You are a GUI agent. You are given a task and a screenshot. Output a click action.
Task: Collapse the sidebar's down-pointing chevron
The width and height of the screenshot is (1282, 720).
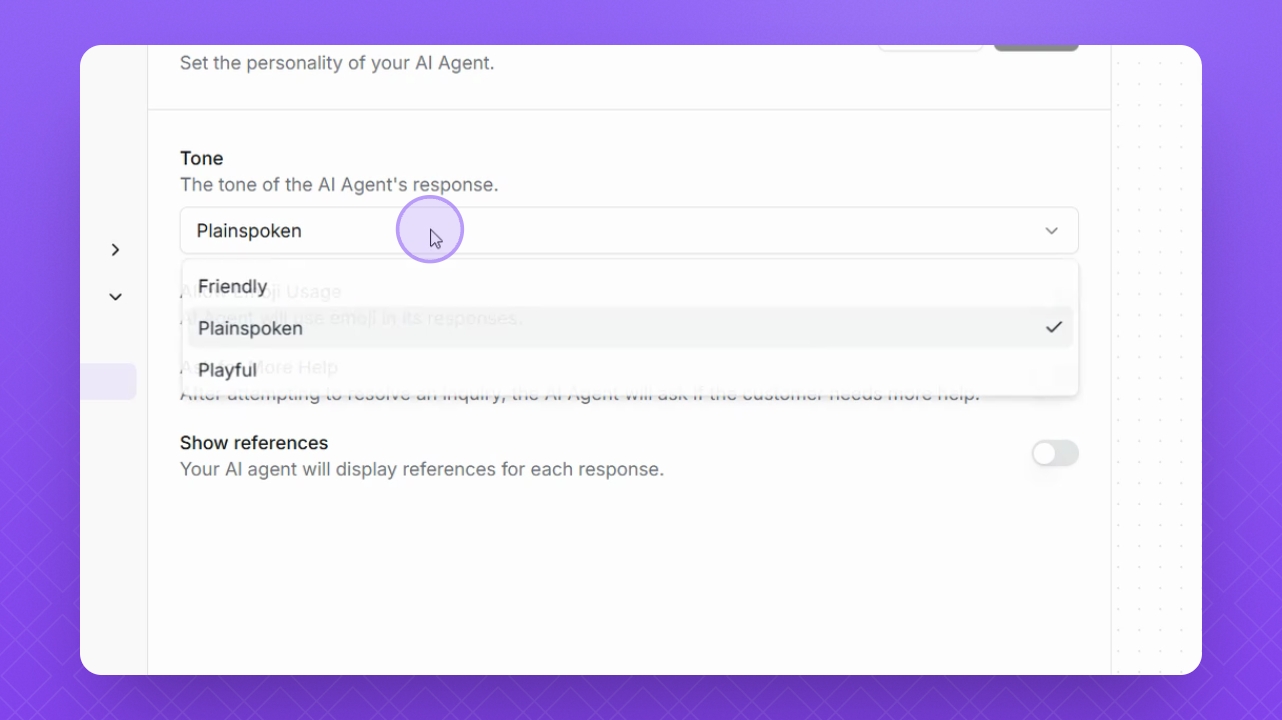(116, 297)
